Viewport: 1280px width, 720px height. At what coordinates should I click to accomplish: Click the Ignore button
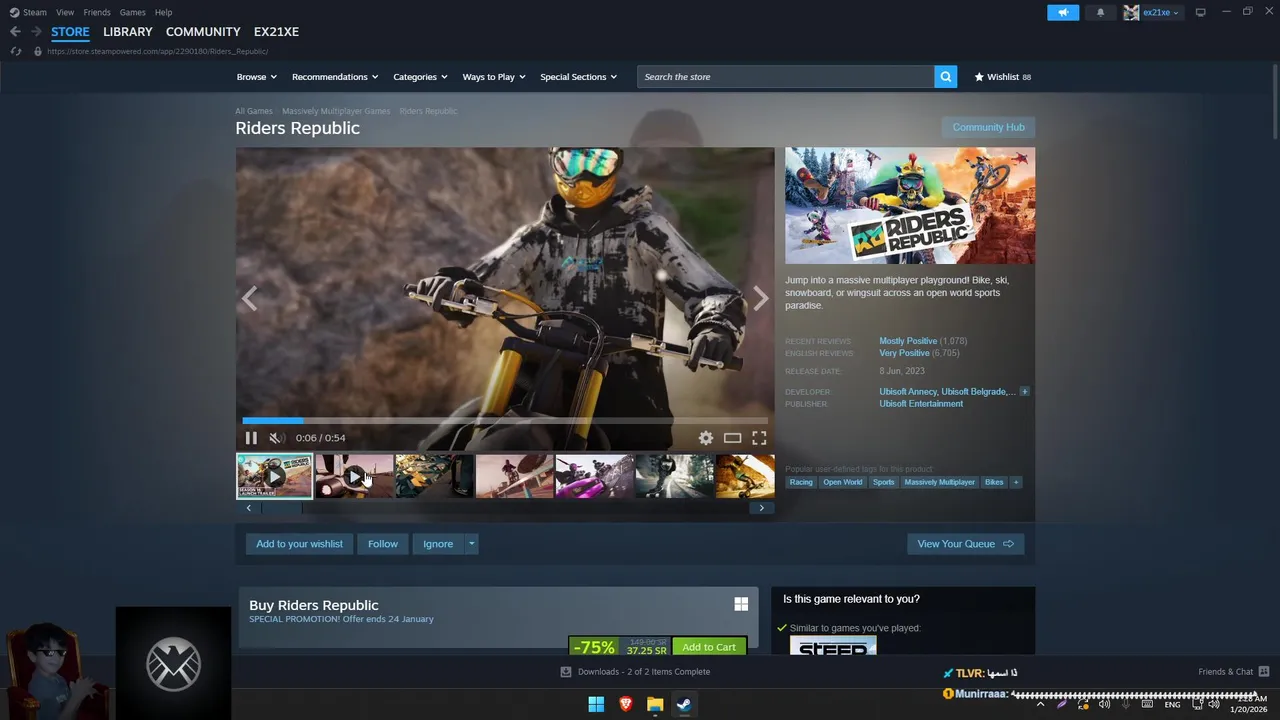point(438,544)
